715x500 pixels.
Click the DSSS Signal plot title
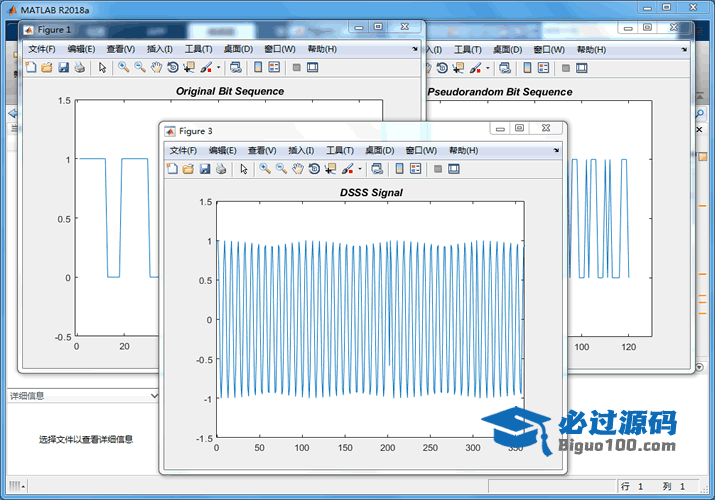(x=371, y=192)
